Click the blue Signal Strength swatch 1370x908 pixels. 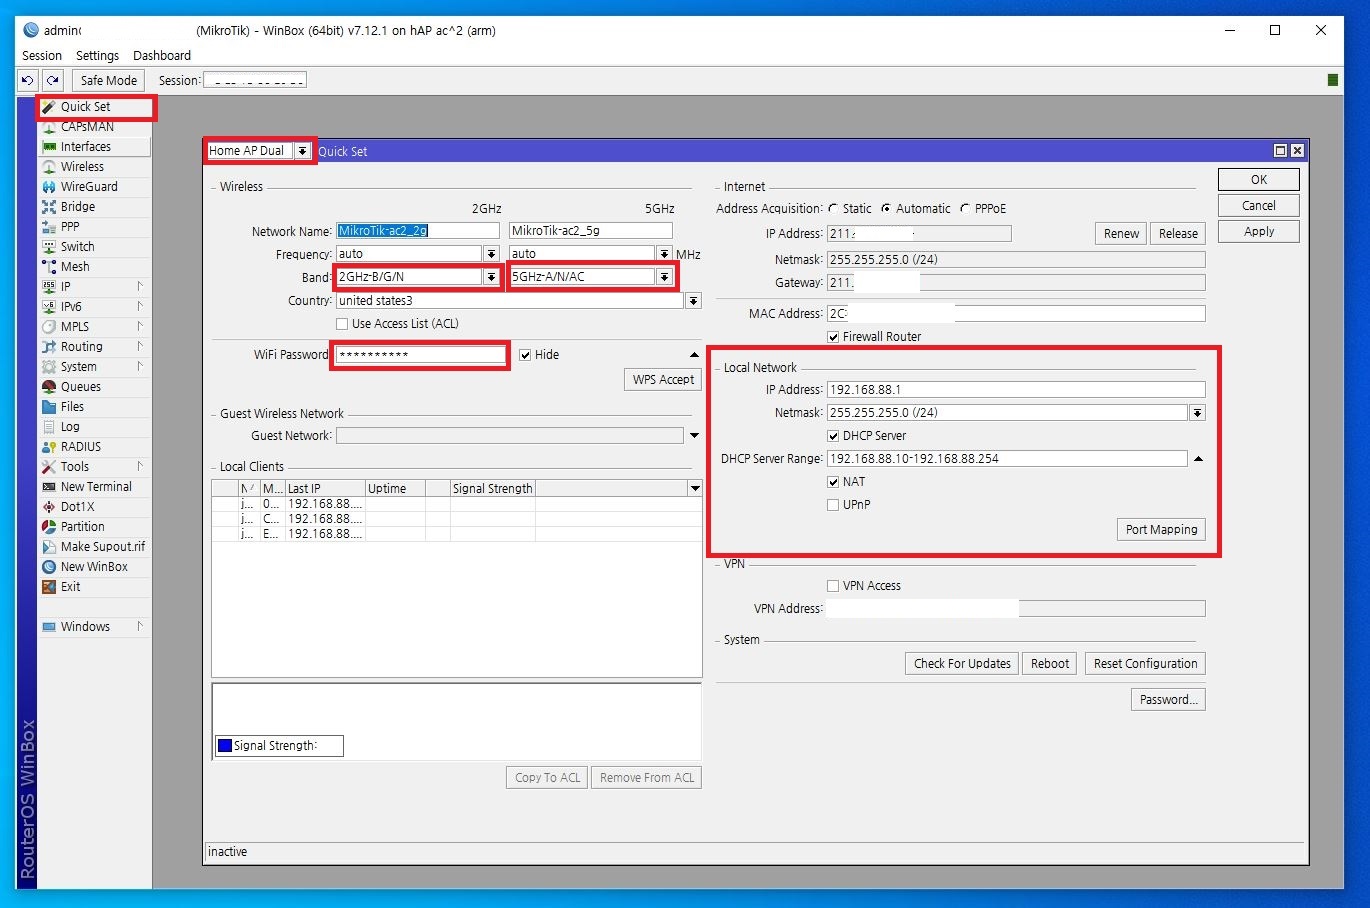pyautogui.click(x=225, y=746)
